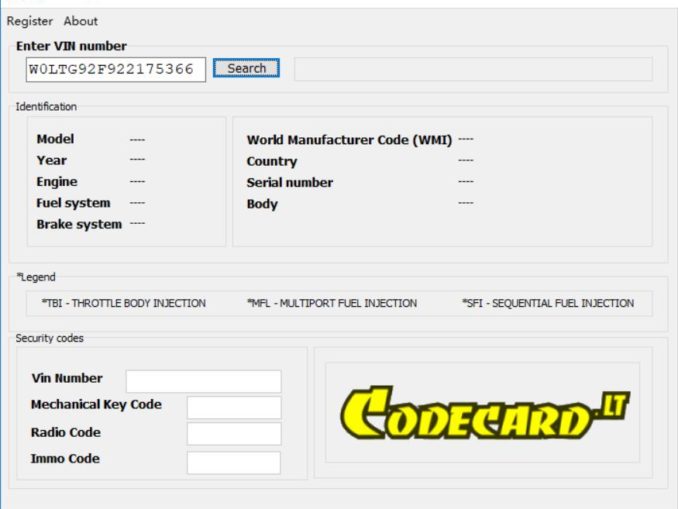The image size is (678, 509).
Task: Select the Radio Code text box
Action: click(233, 434)
